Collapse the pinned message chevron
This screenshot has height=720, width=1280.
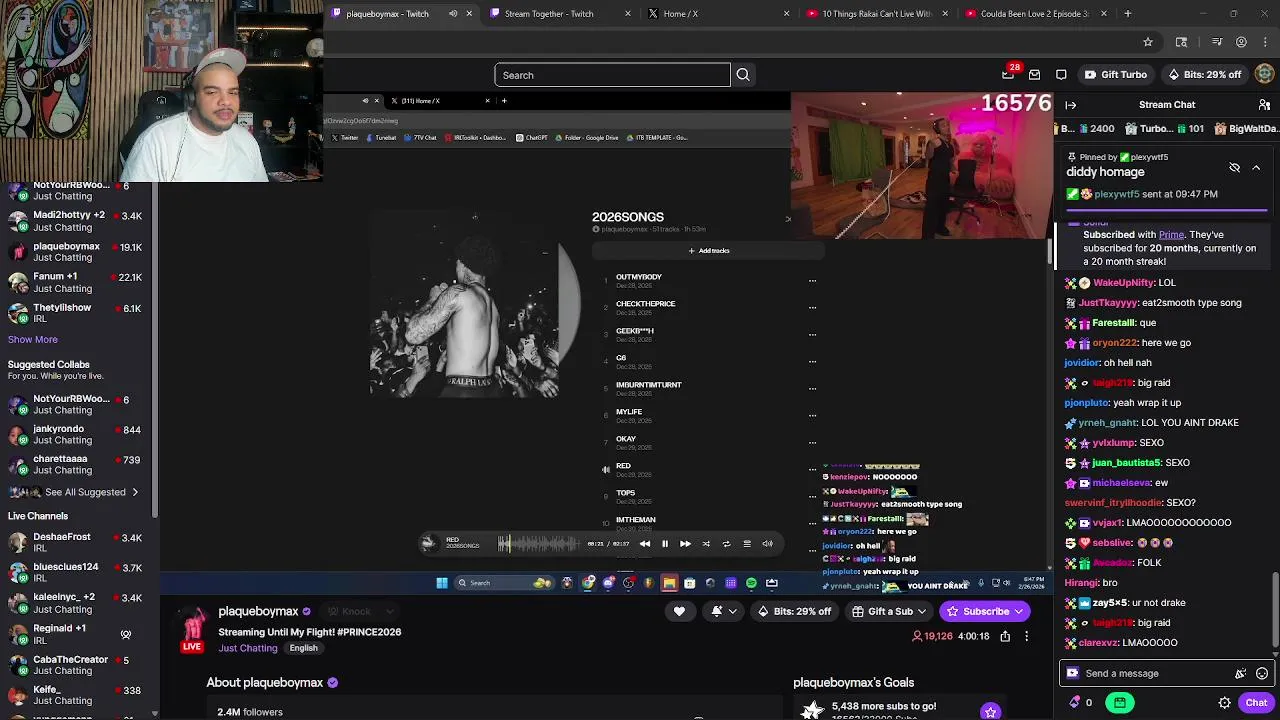1256,168
